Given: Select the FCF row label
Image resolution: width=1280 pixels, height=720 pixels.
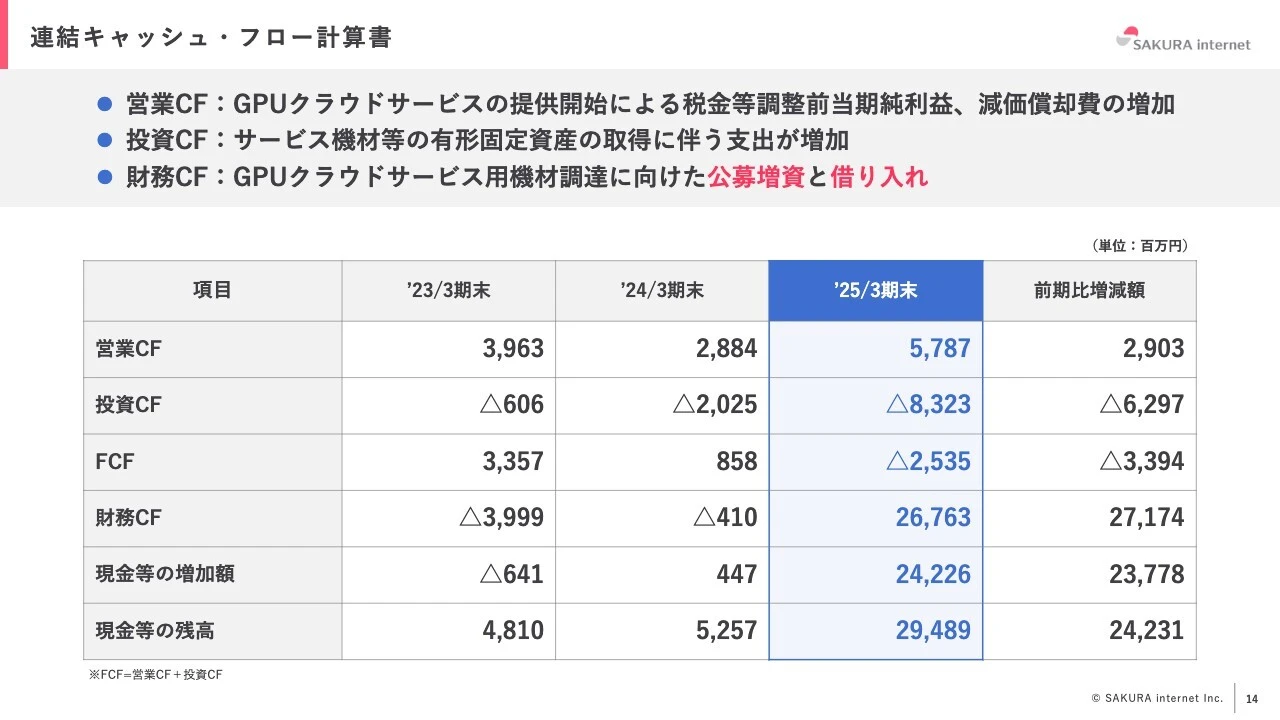Looking at the screenshot, I should pyautogui.click(x=115, y=462).
